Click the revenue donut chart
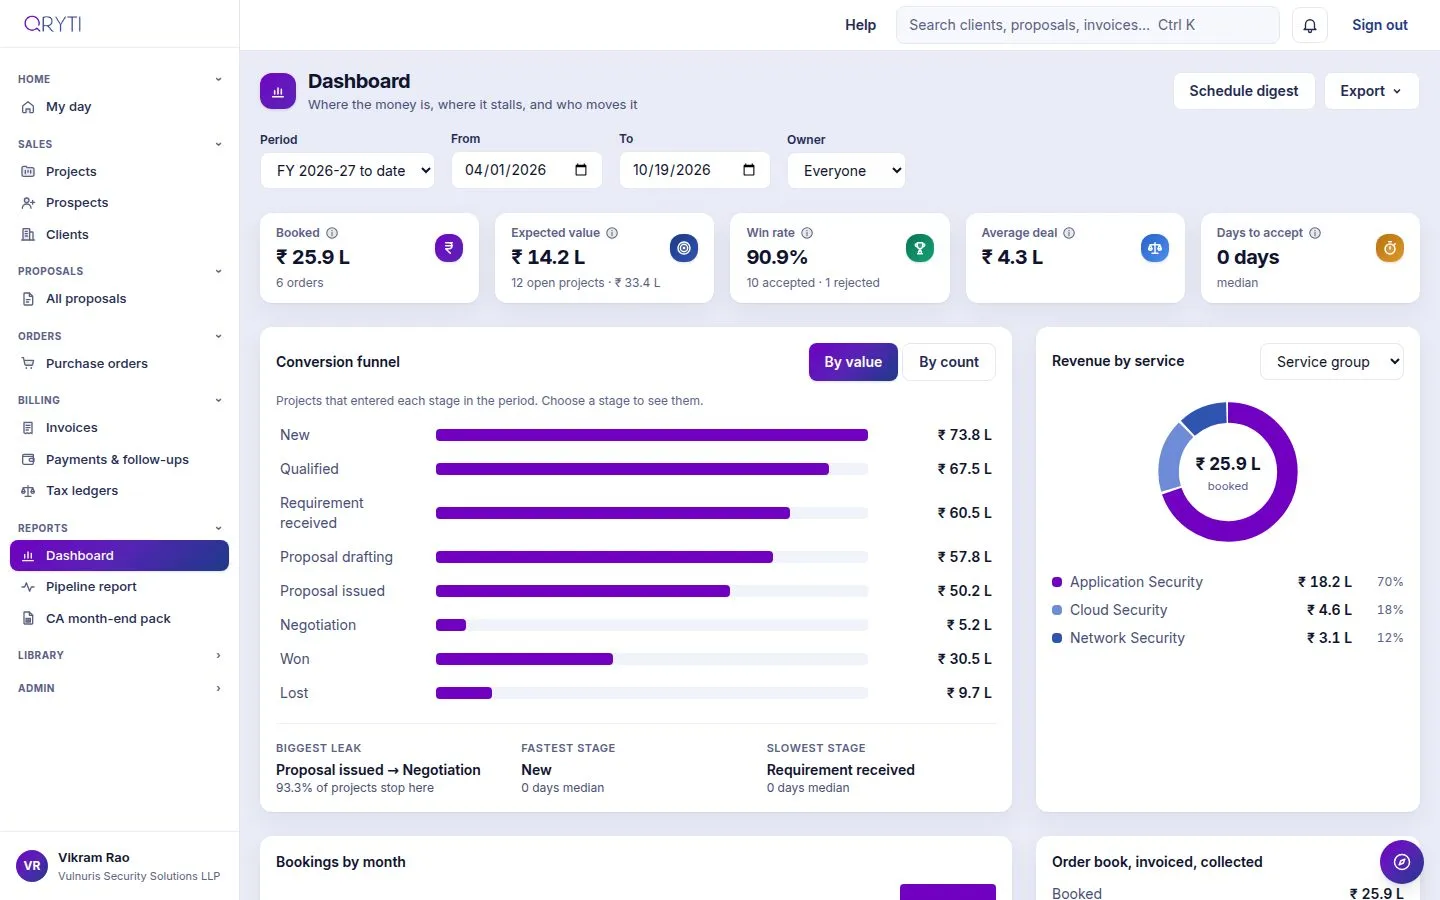Viewport: 1440px width, 900px height. 1228,472
